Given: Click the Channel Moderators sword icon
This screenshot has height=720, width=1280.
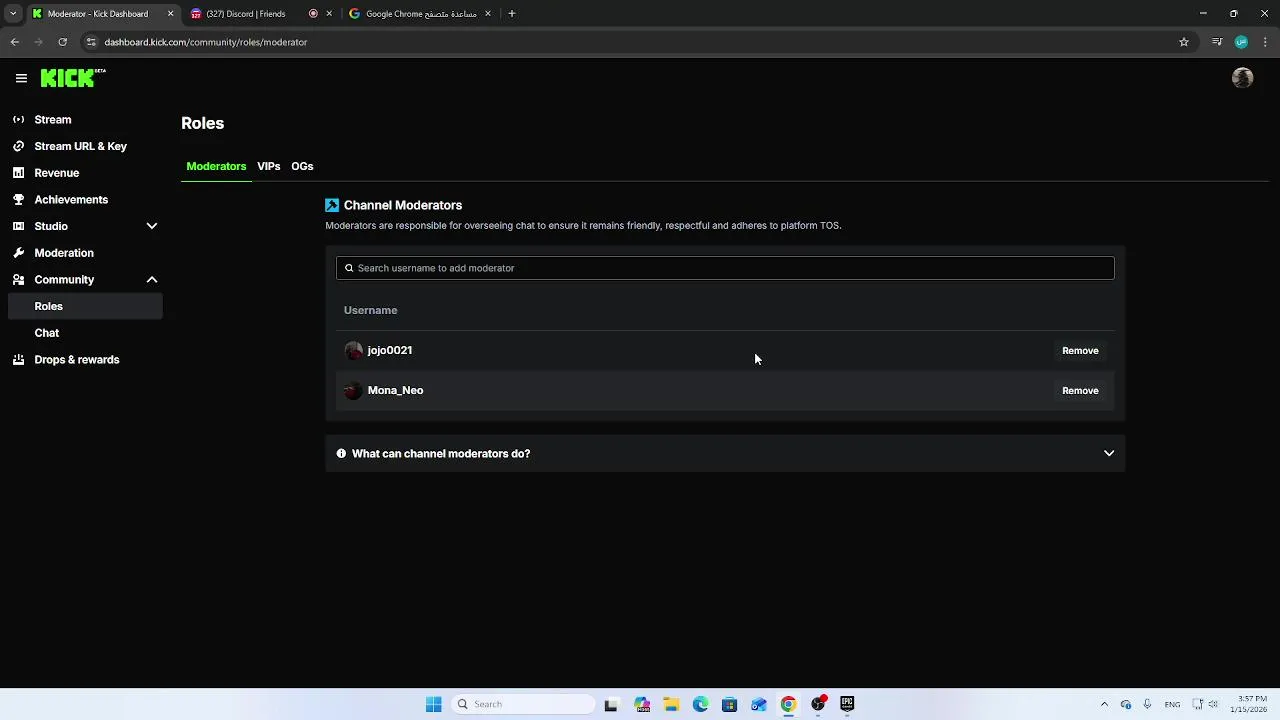Looking at the screenshot, I should (x=332, y=205).
